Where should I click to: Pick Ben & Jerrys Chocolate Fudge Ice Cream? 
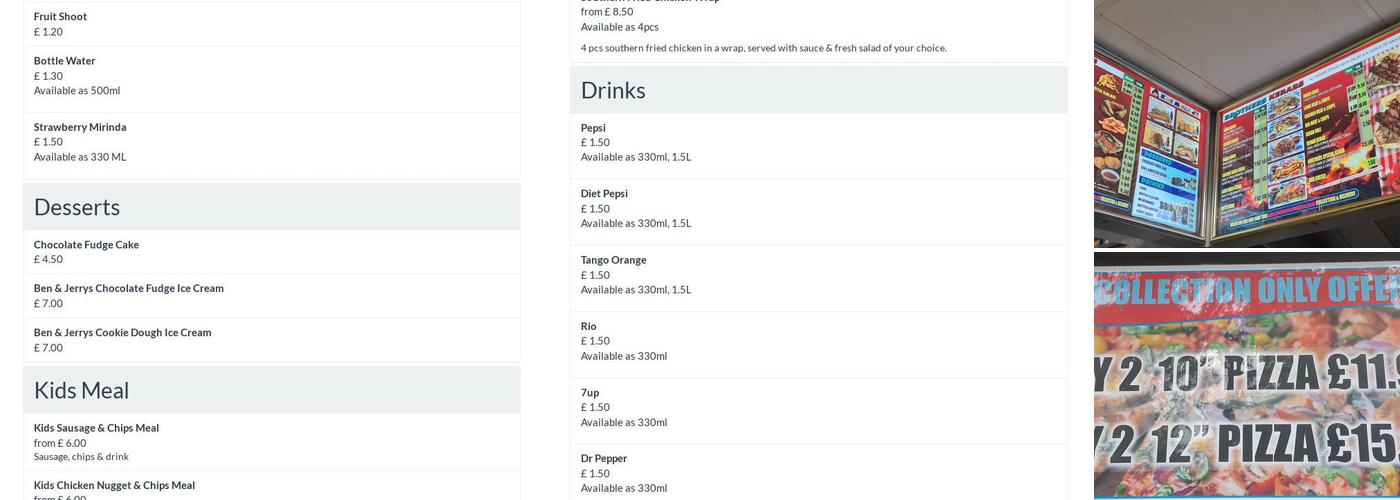271,296
